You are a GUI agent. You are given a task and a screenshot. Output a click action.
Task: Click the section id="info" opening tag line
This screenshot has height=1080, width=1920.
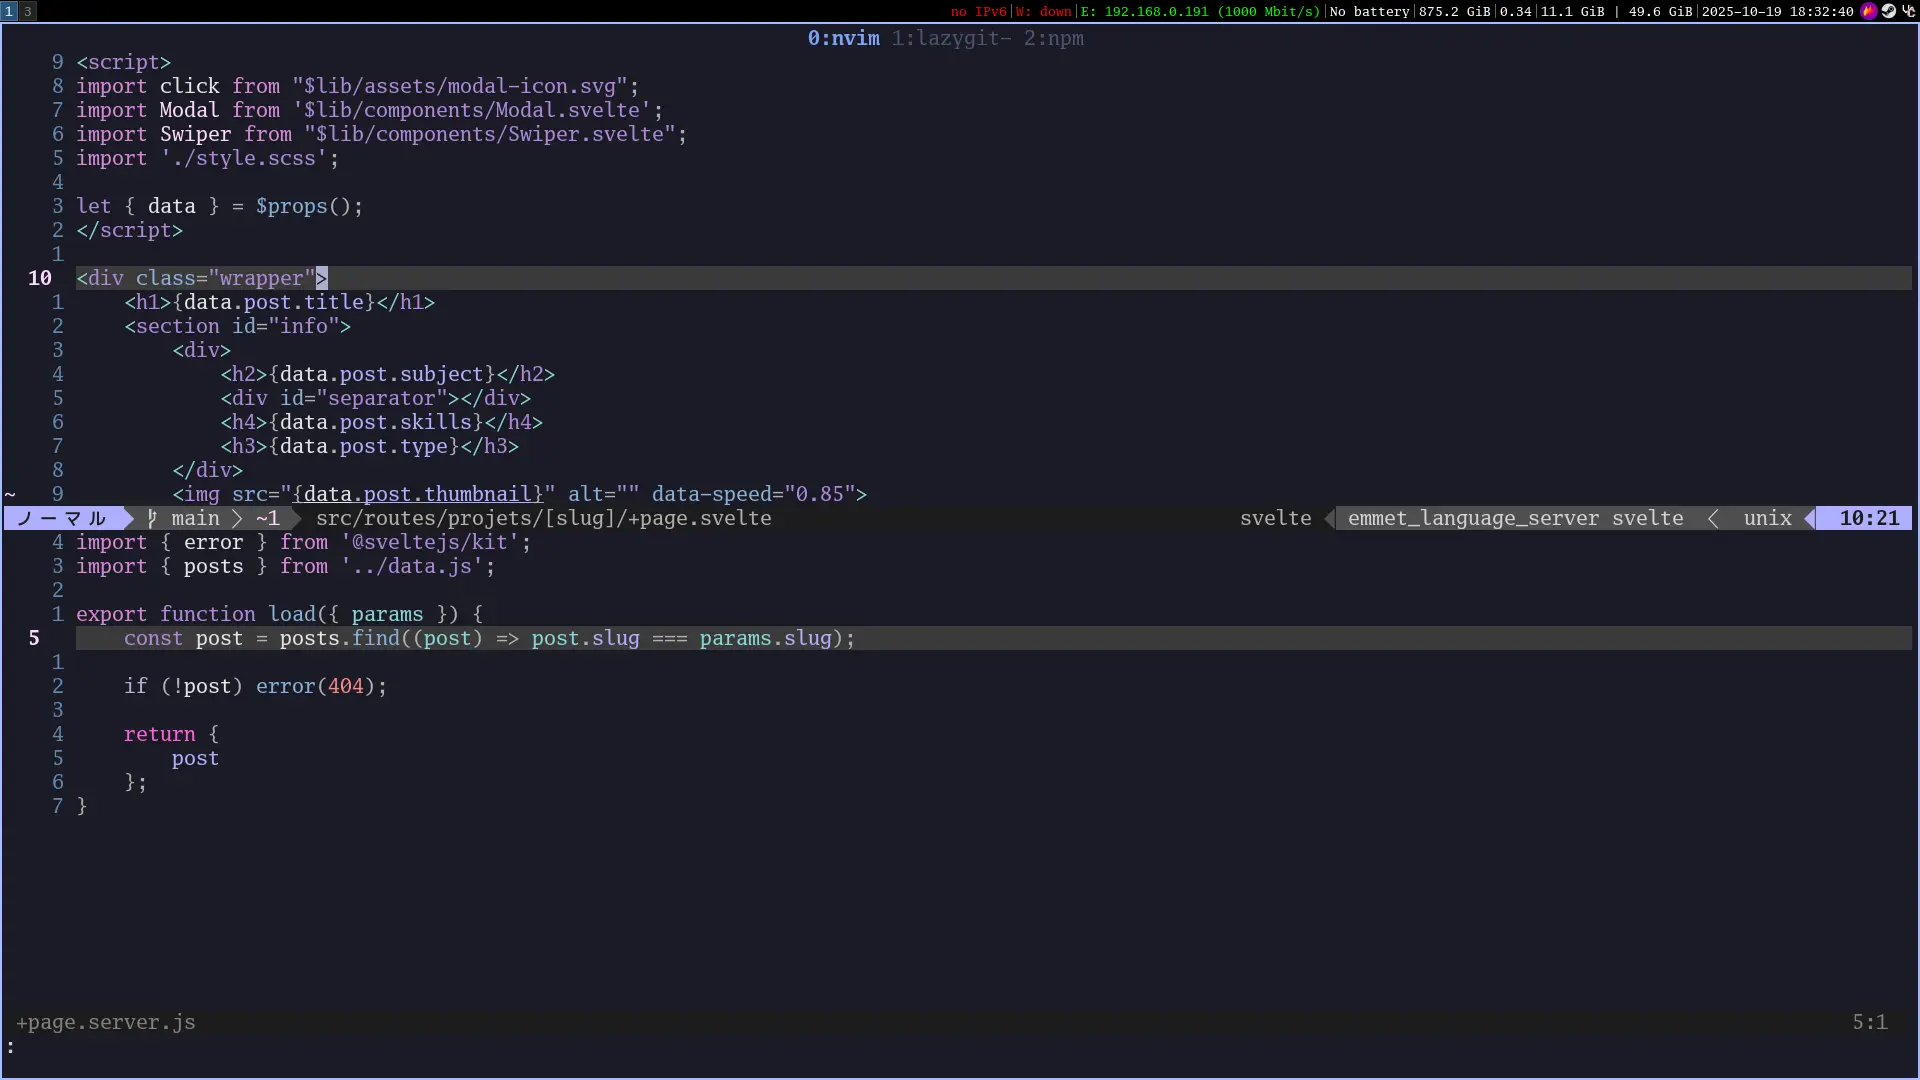click(x=237, y=326)
